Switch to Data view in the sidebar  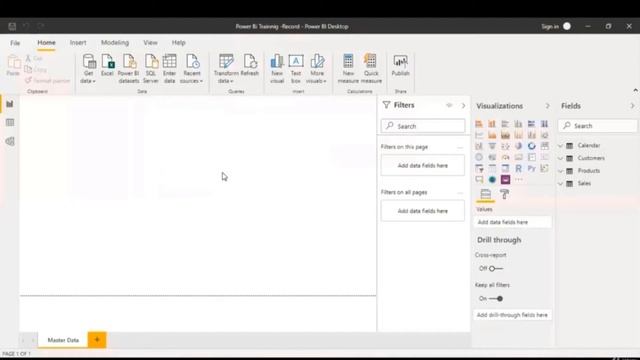10,122
